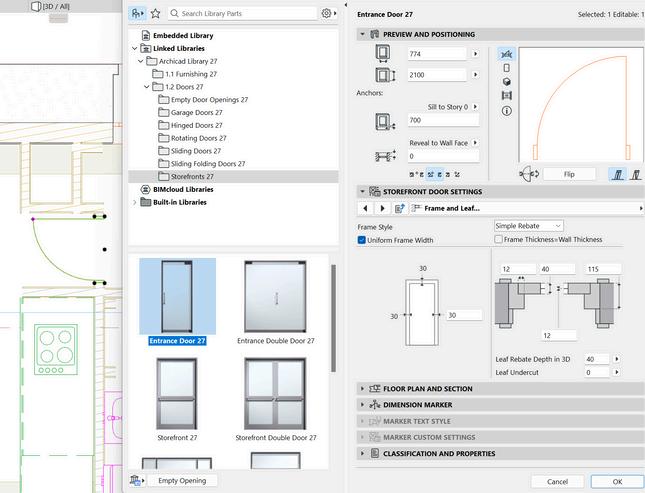Collapse the Linked Libraries tree node
This screenshot has height=493, width=645.
click(x=134, y=49)
